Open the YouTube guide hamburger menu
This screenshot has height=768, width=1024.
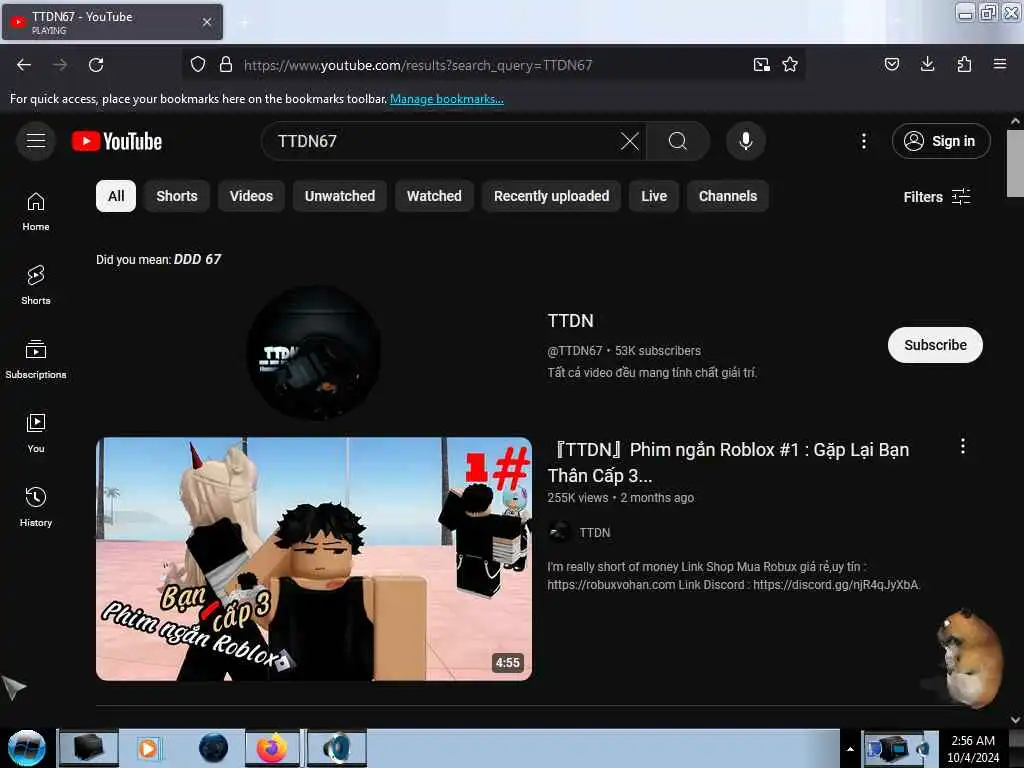pyautogui.click(x=36, y=140)
